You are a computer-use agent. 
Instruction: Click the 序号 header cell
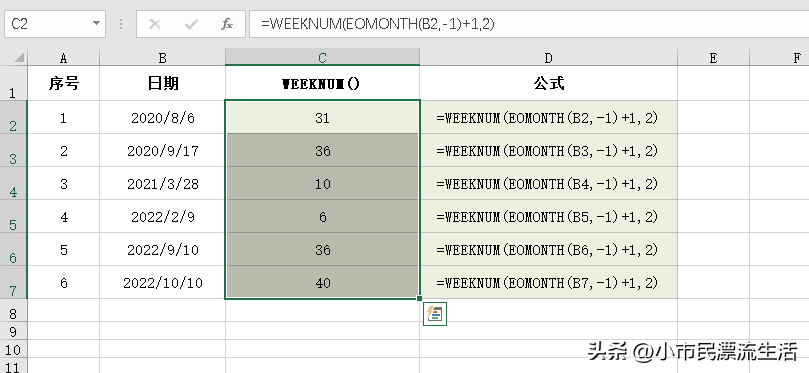pyautogui.click(x=63, y=83)
